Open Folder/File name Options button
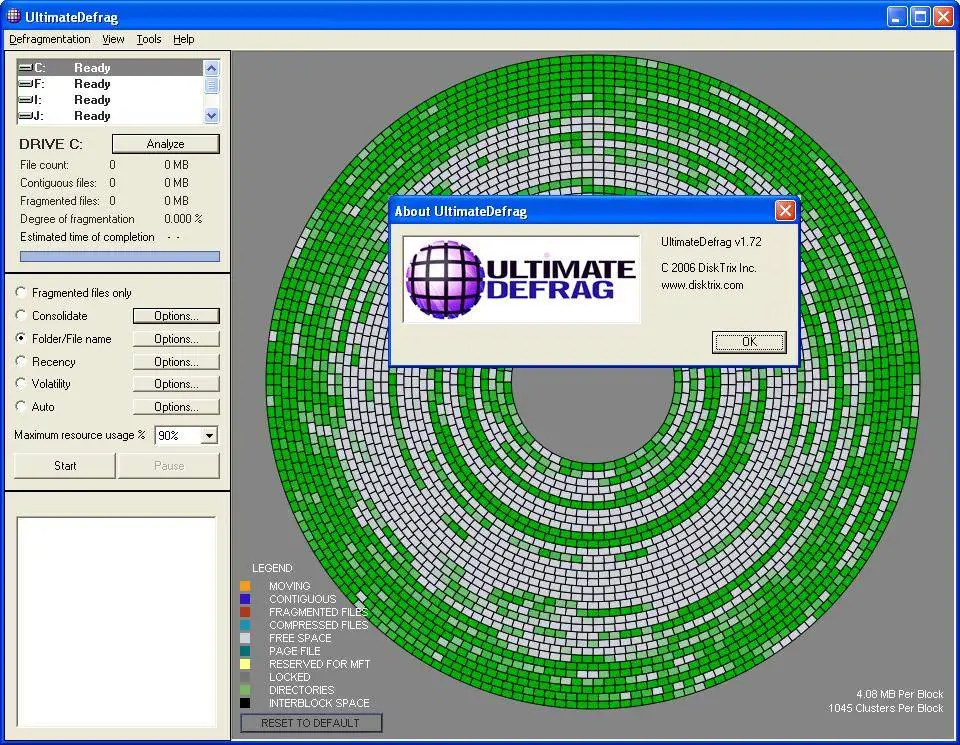This screenshot has height=745, width=960. pyautogui.click(x=176, y=339)
